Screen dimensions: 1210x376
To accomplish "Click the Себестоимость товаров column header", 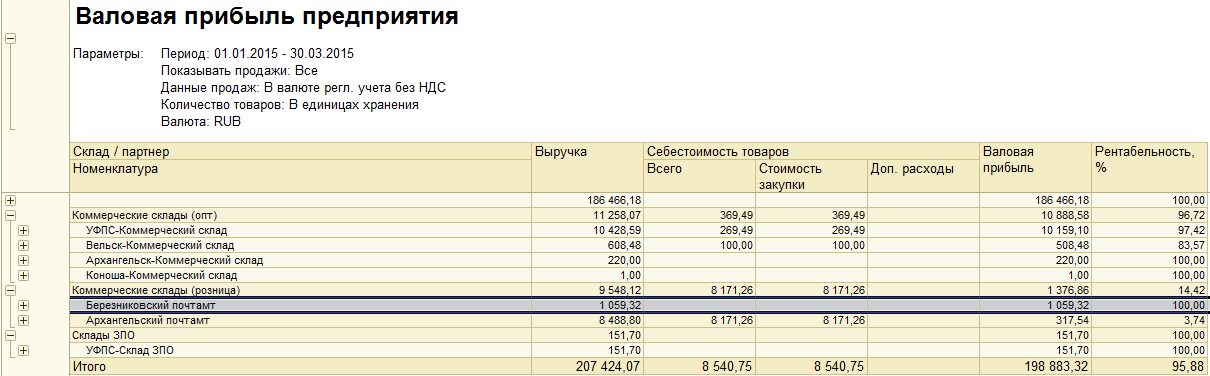I will (812, 151).
